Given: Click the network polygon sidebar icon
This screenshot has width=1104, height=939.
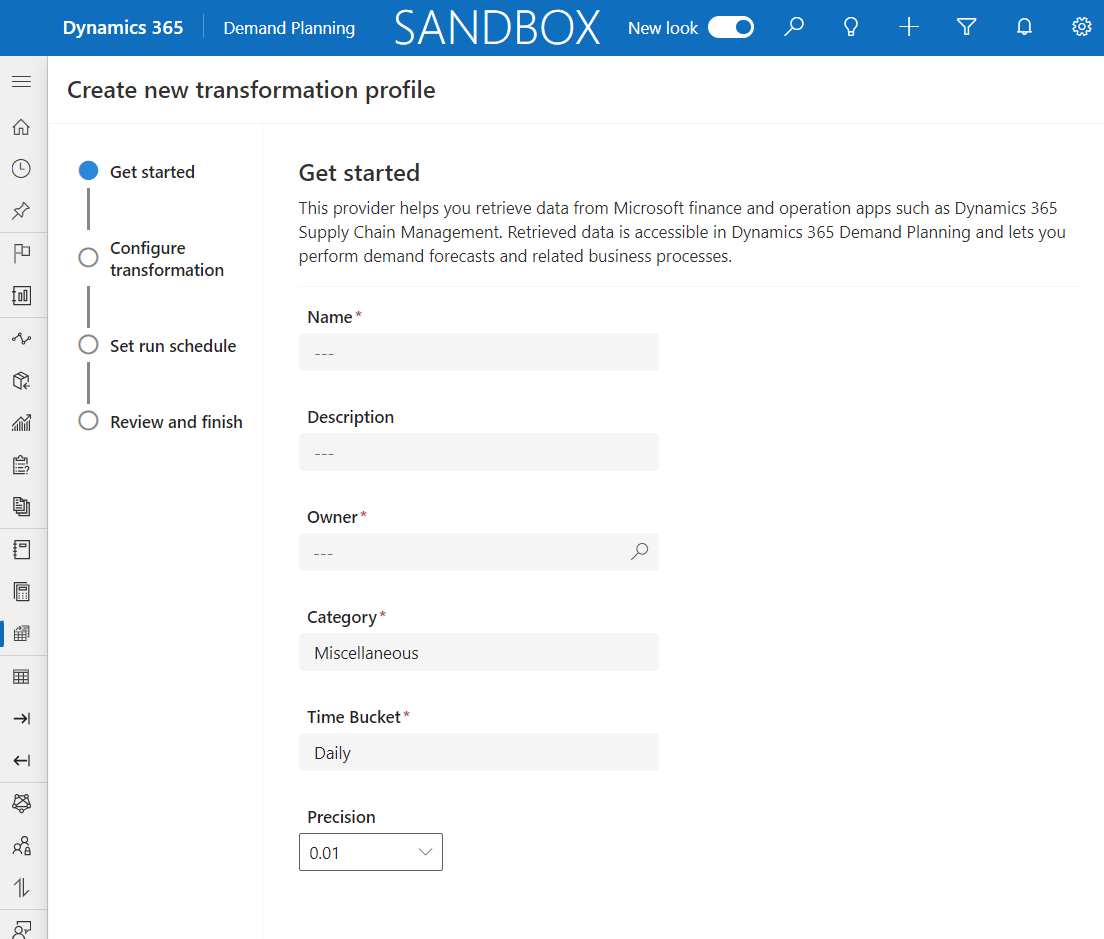Looking at the screenshot, I should [22, 803].
